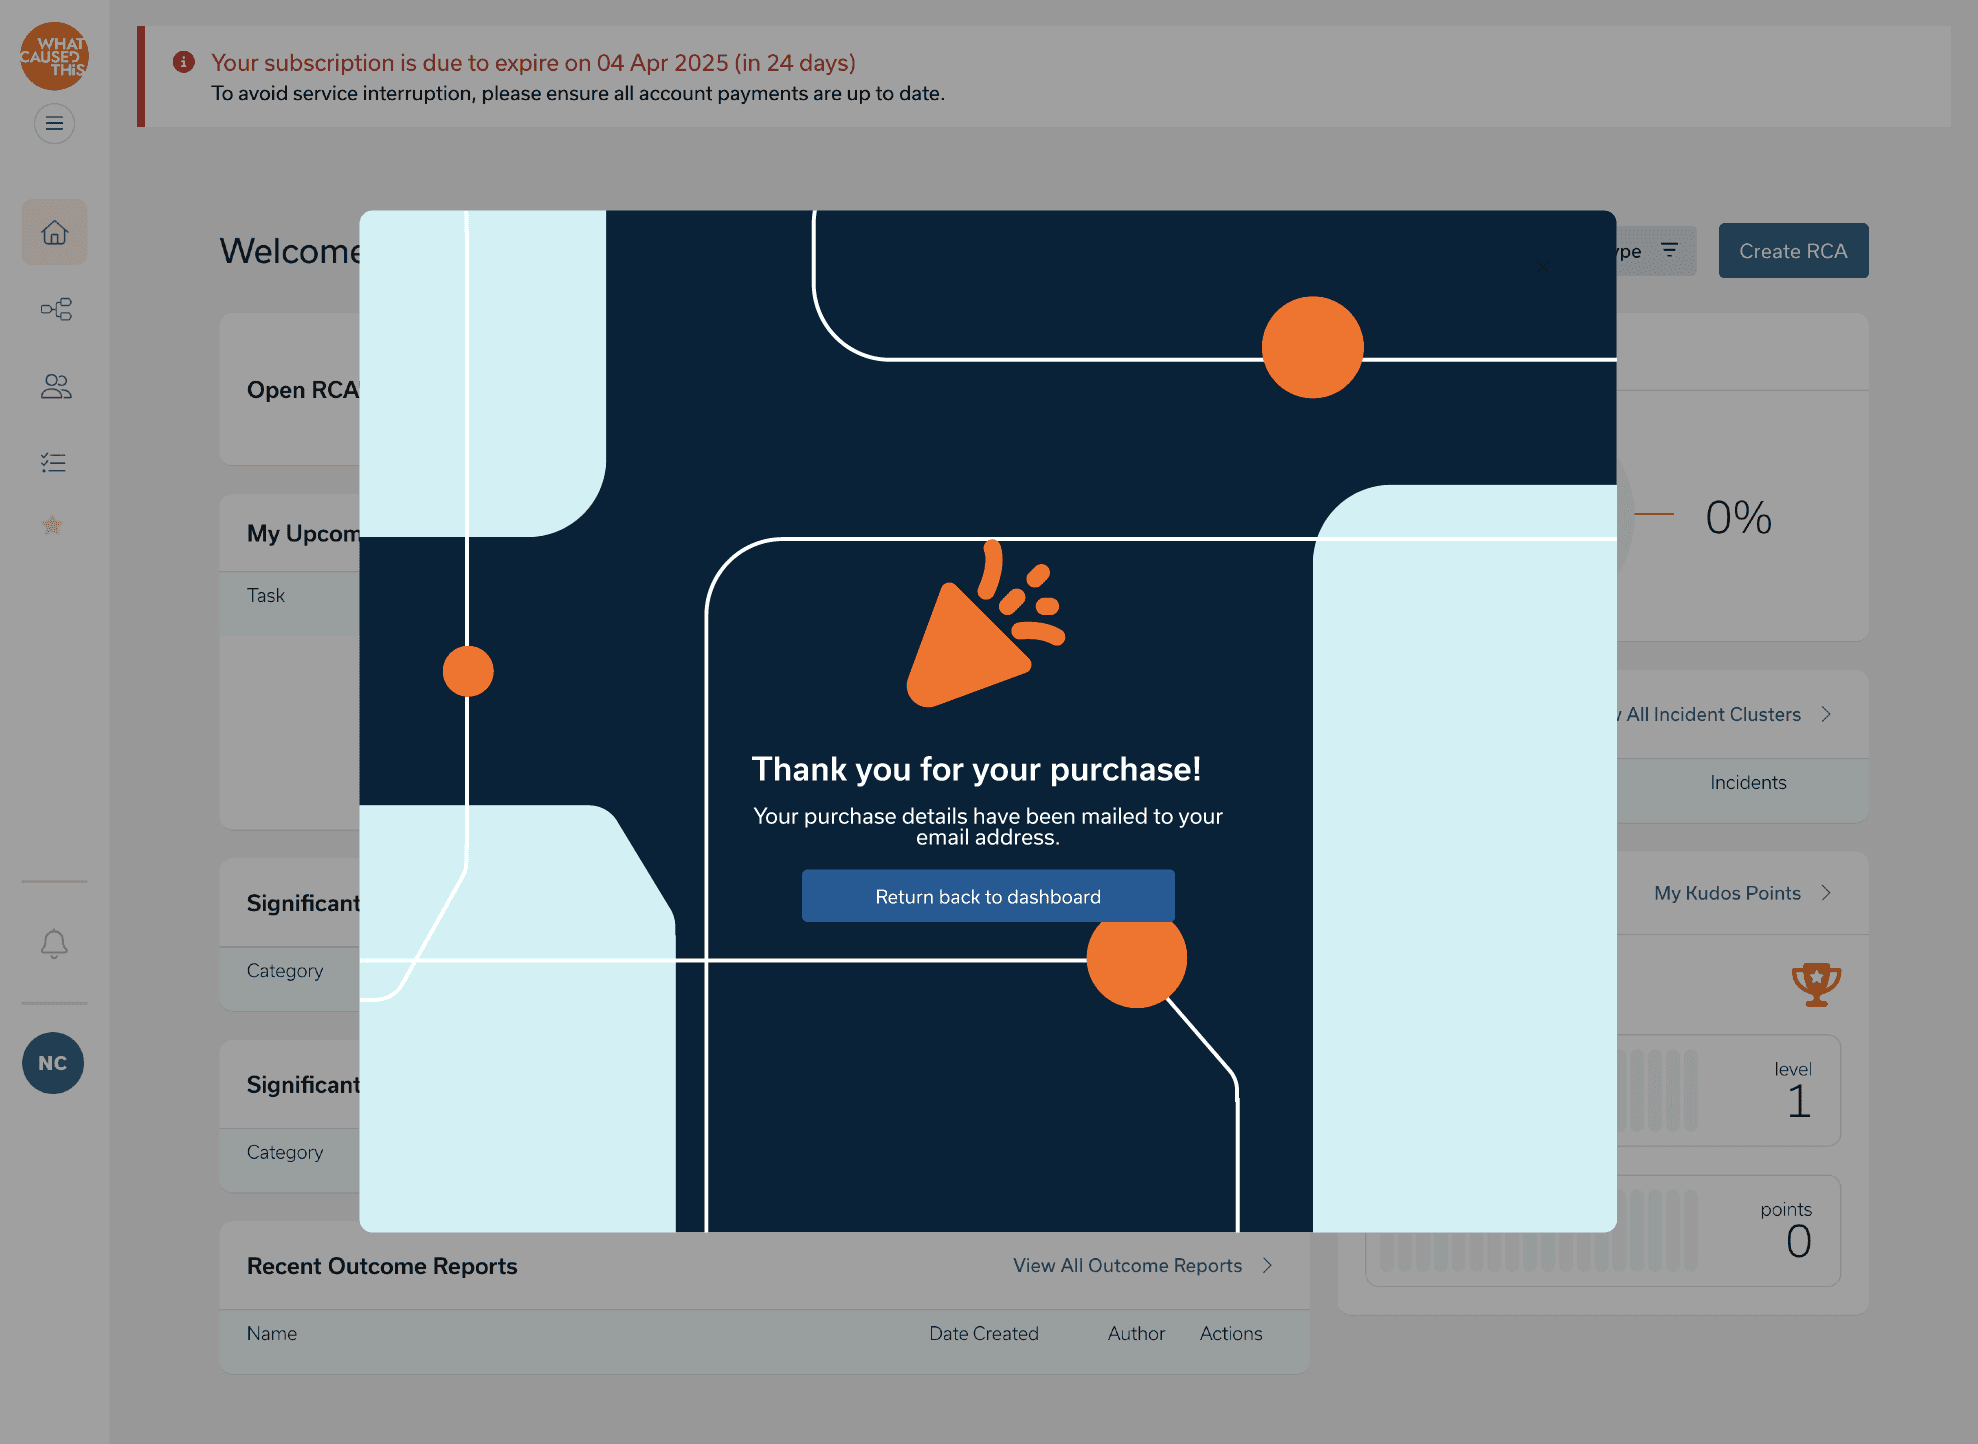
Task: Open the notifications bell icon
Action: pos(54,943)
